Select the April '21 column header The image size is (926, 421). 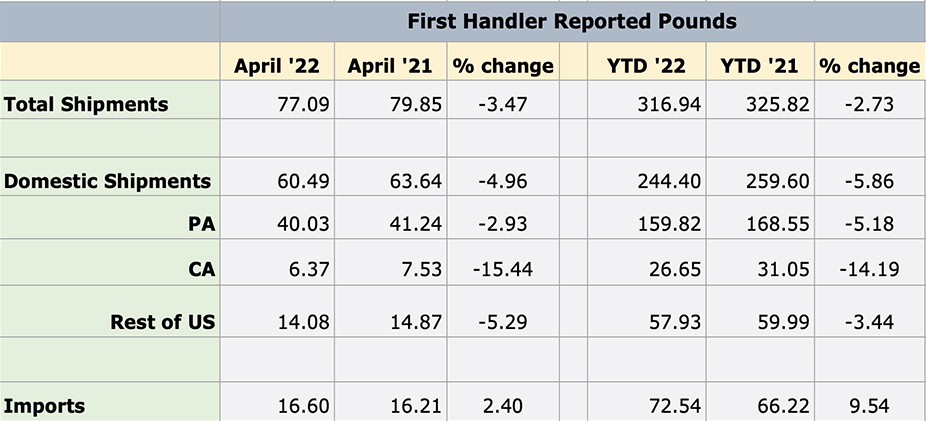(390, 66)
